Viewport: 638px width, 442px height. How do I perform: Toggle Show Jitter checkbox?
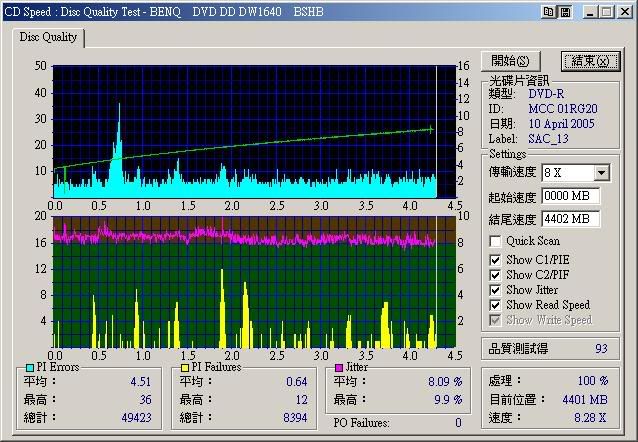tap(495, 290)
